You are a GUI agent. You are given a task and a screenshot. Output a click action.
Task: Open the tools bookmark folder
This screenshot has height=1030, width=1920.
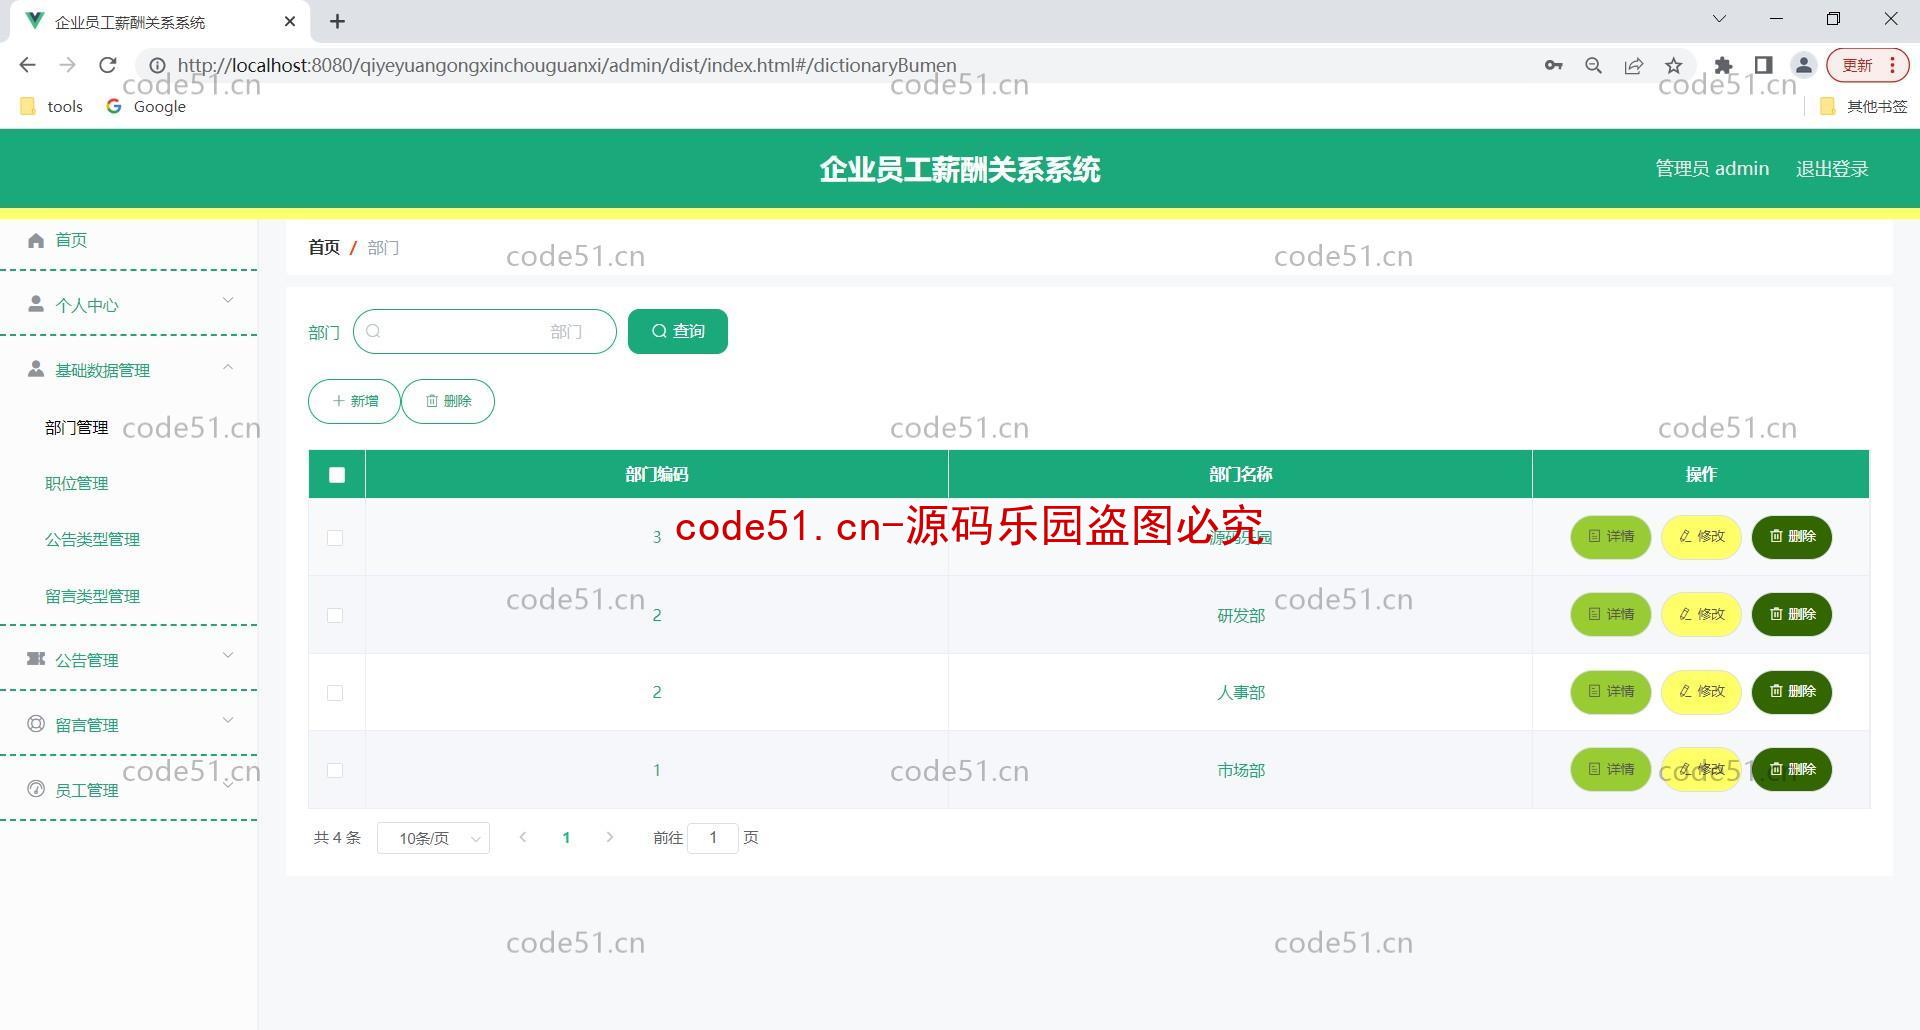point(52,106)
